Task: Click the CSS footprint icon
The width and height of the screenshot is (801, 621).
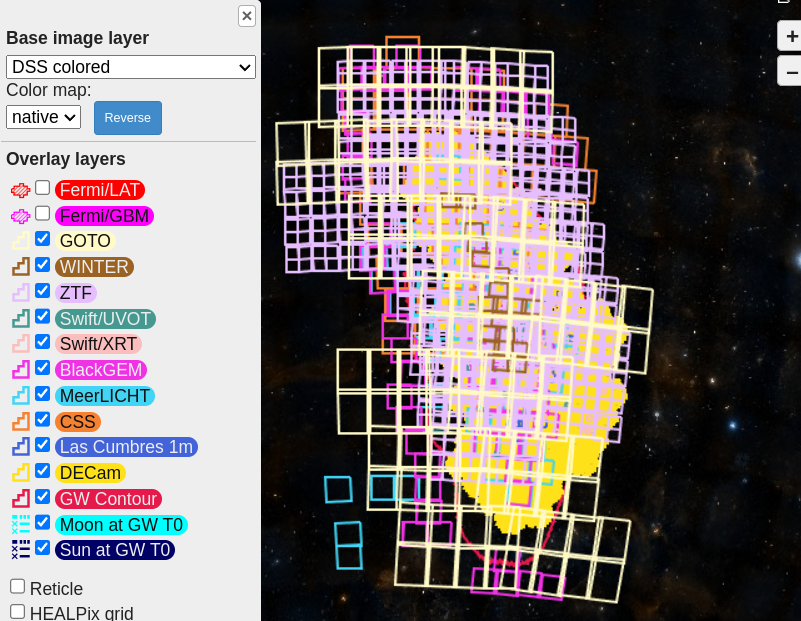Action: click(21, 422)
